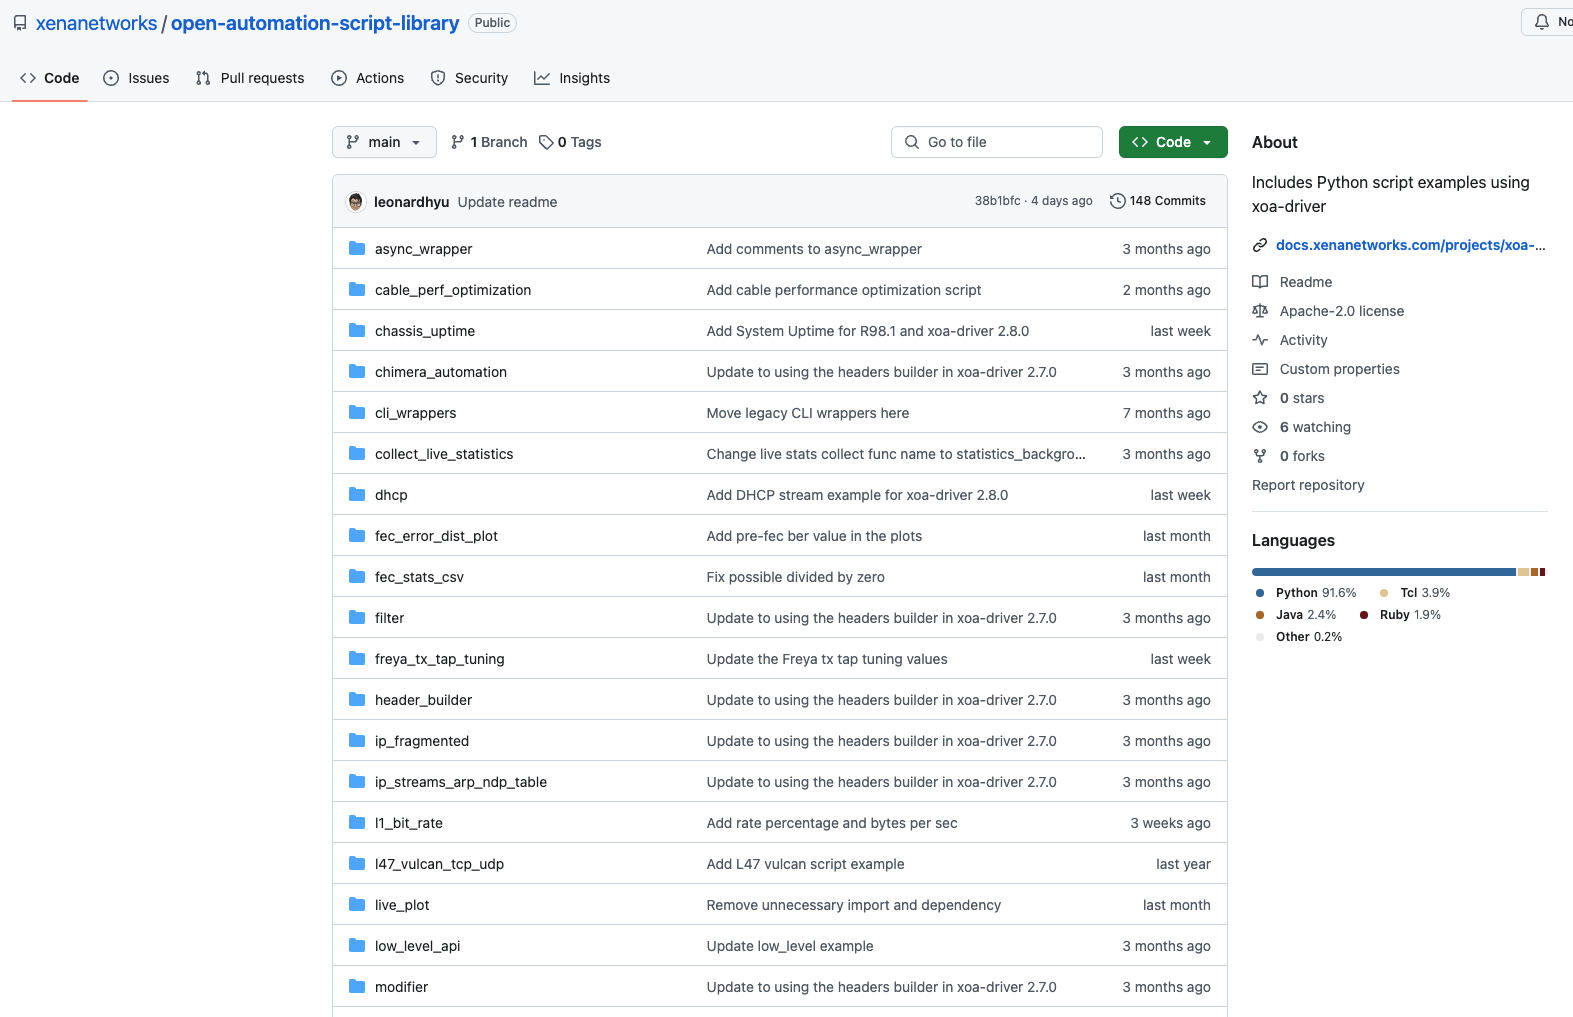Screen dimensions: 1573x1017
Task: Open the Update readme commit message
Action: click(x=507, y=202)
